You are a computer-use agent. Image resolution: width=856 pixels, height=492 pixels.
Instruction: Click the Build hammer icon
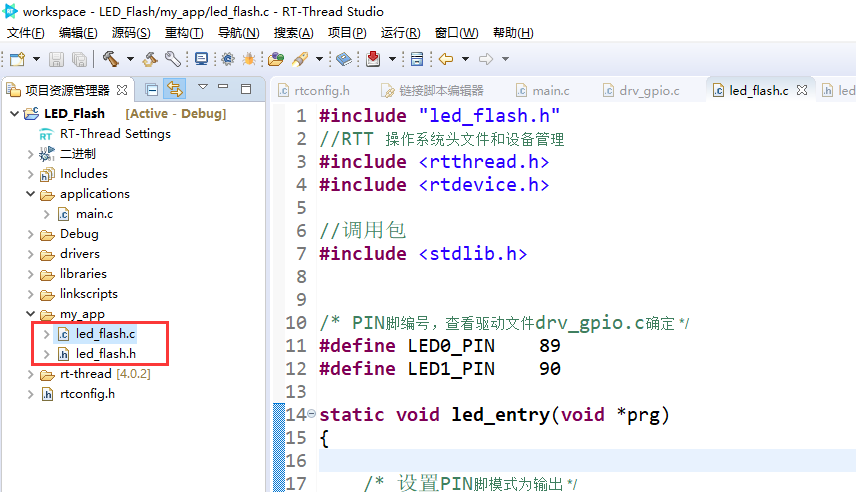111,59
